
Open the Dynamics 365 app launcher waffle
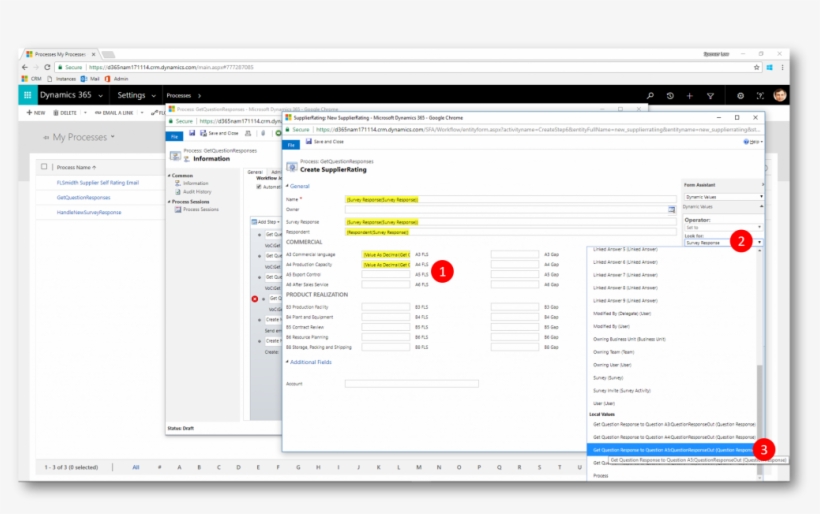coord(27,95)
